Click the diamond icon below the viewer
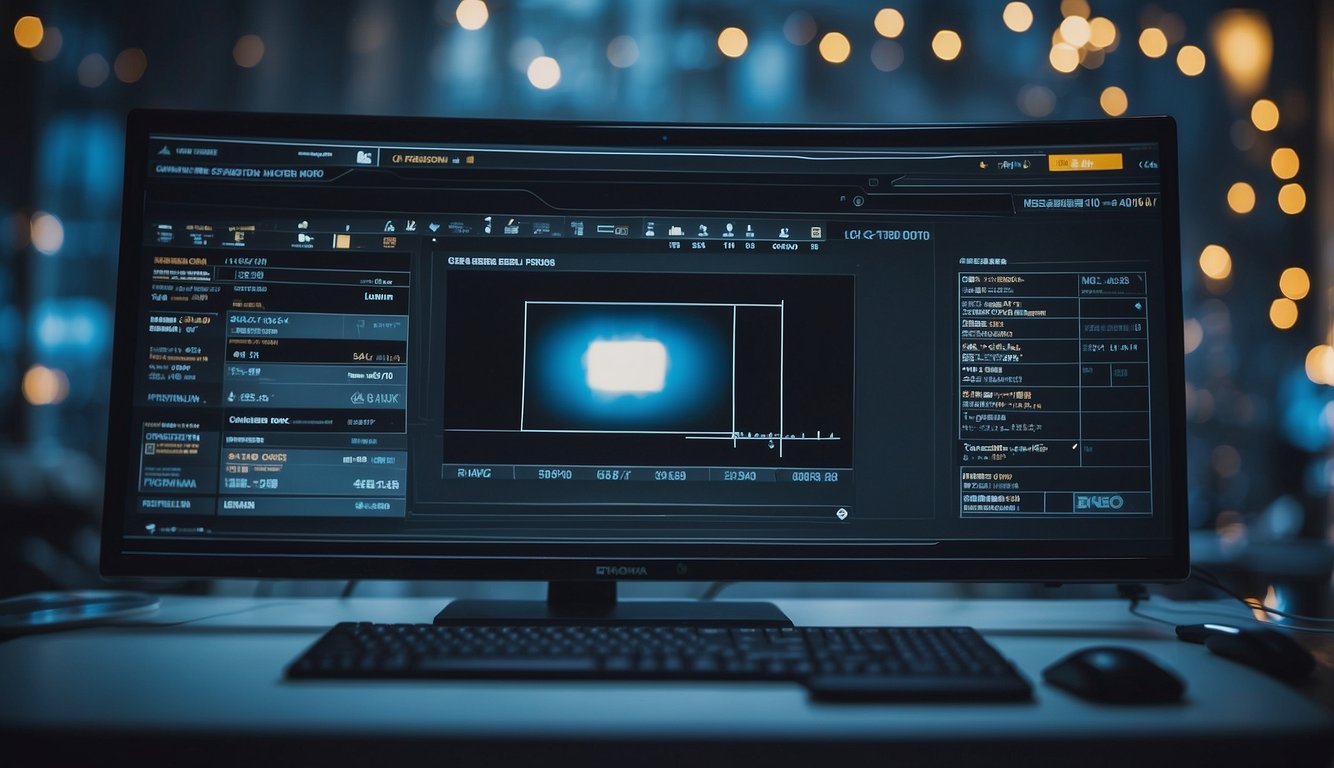 point(841,513)
